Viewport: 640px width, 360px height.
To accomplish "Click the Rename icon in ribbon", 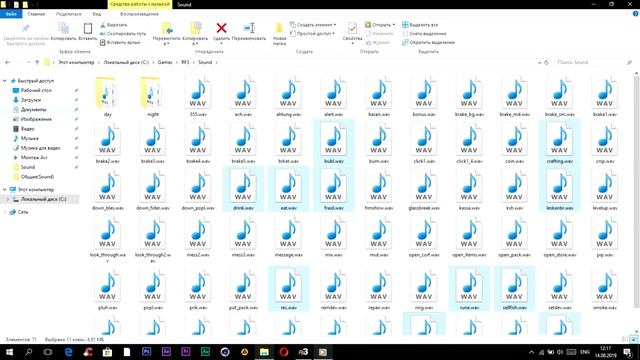I will (x=249, y=28).
